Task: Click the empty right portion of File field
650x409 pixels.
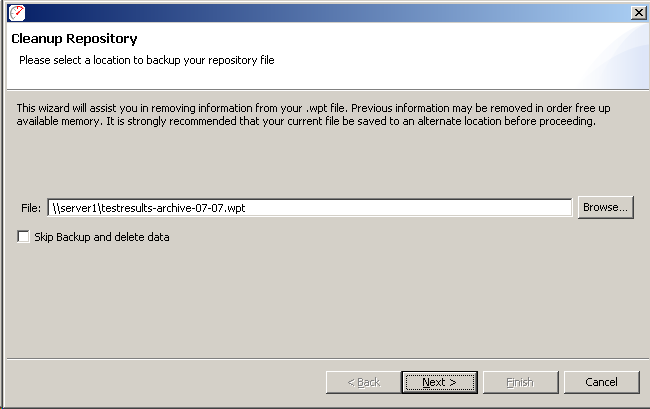Action: click(408, 208)
